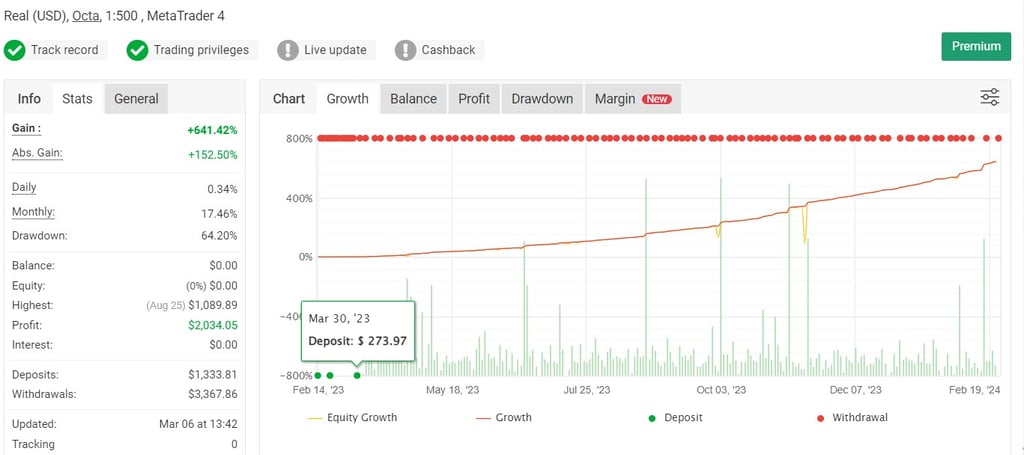Click the Cashback label
Screen dimensions: 1024x455
coord(448,50)
